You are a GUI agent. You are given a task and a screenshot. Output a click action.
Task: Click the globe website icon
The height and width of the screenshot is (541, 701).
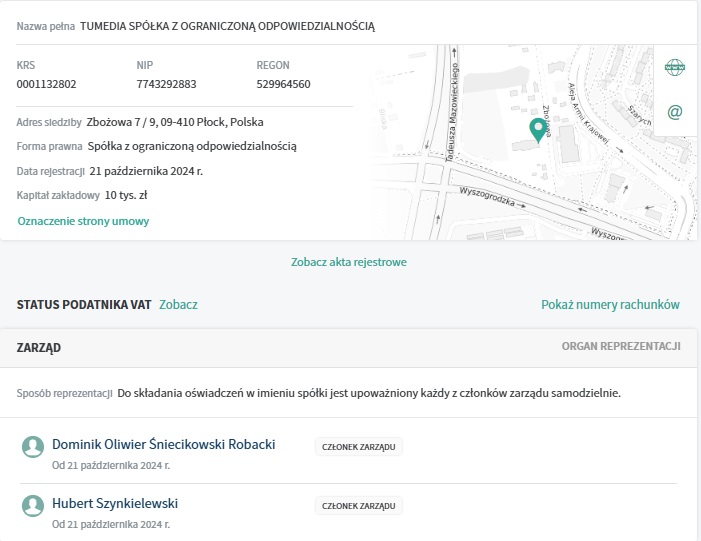[675, 67]
